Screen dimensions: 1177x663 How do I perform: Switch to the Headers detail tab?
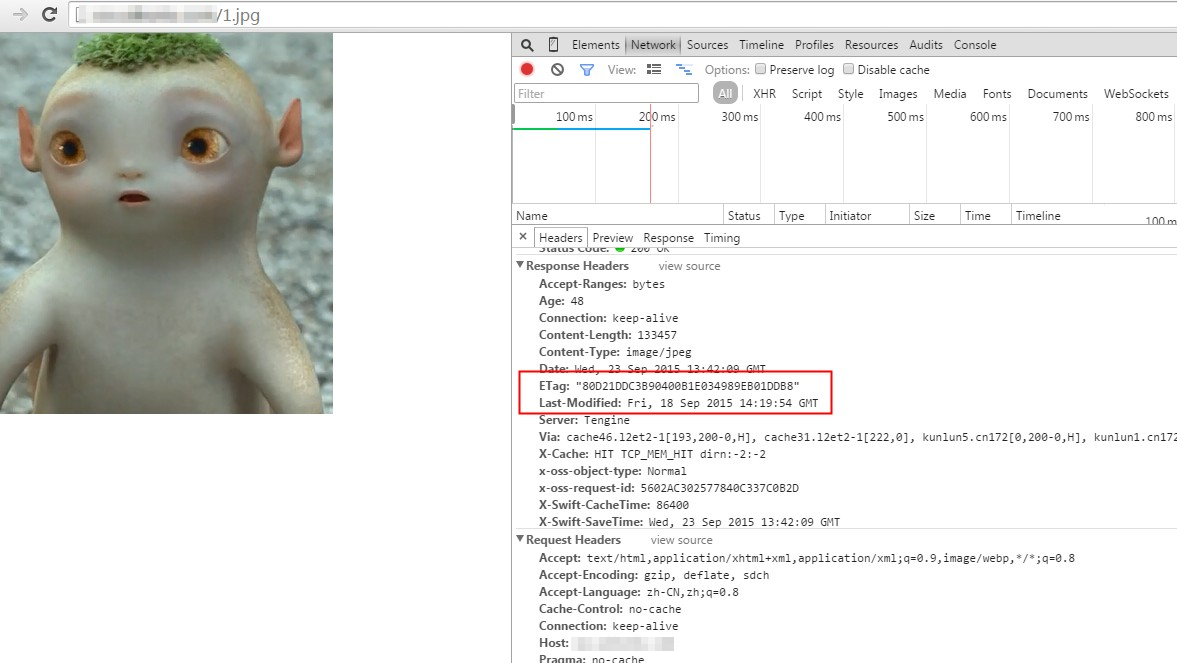coord(561,237)
